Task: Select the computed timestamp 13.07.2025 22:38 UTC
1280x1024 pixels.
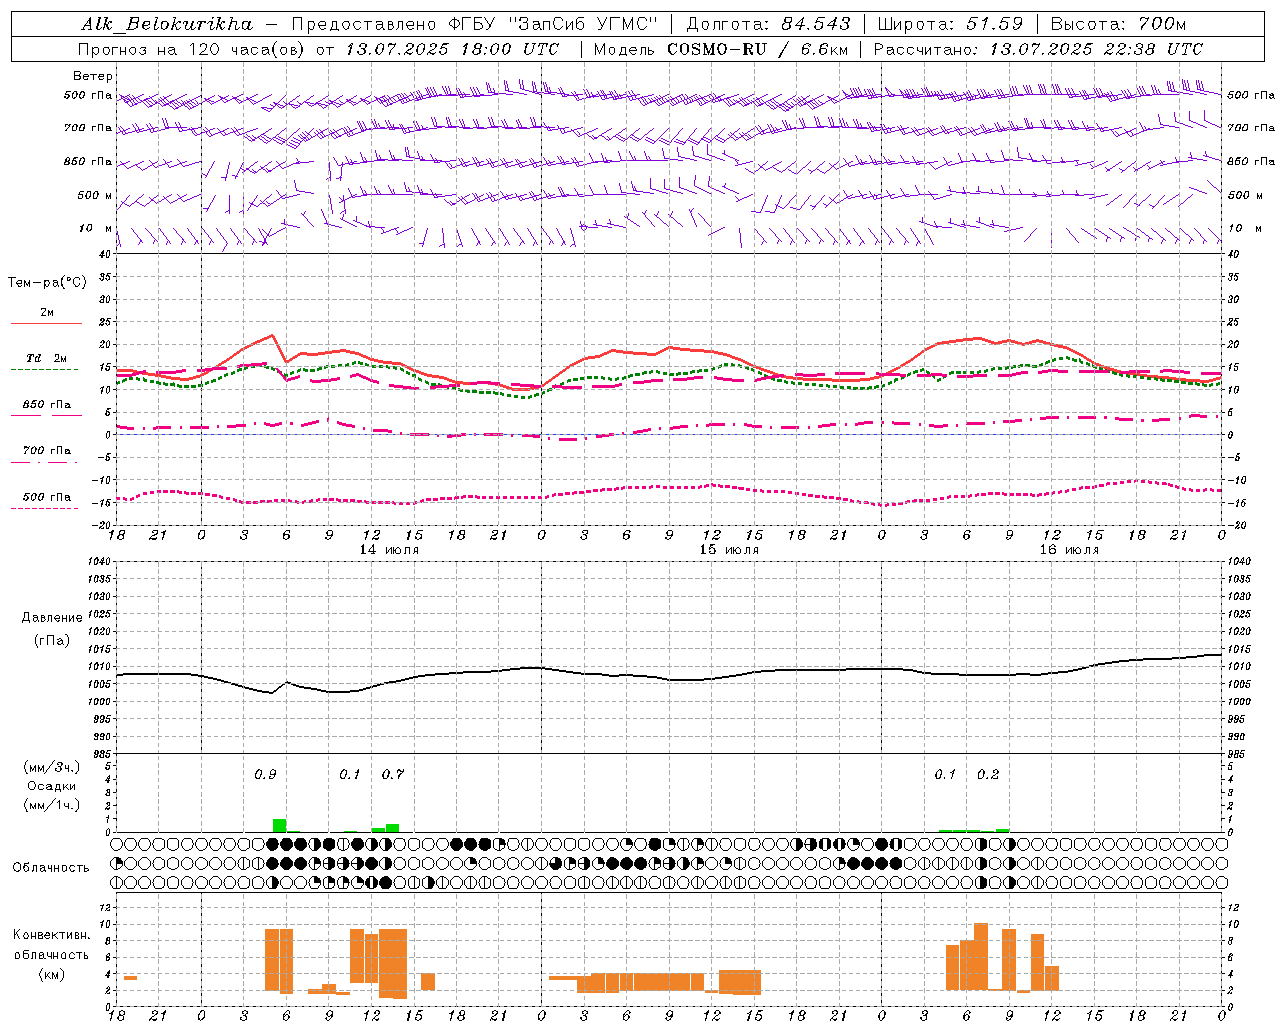Action: pos(1096,49)
